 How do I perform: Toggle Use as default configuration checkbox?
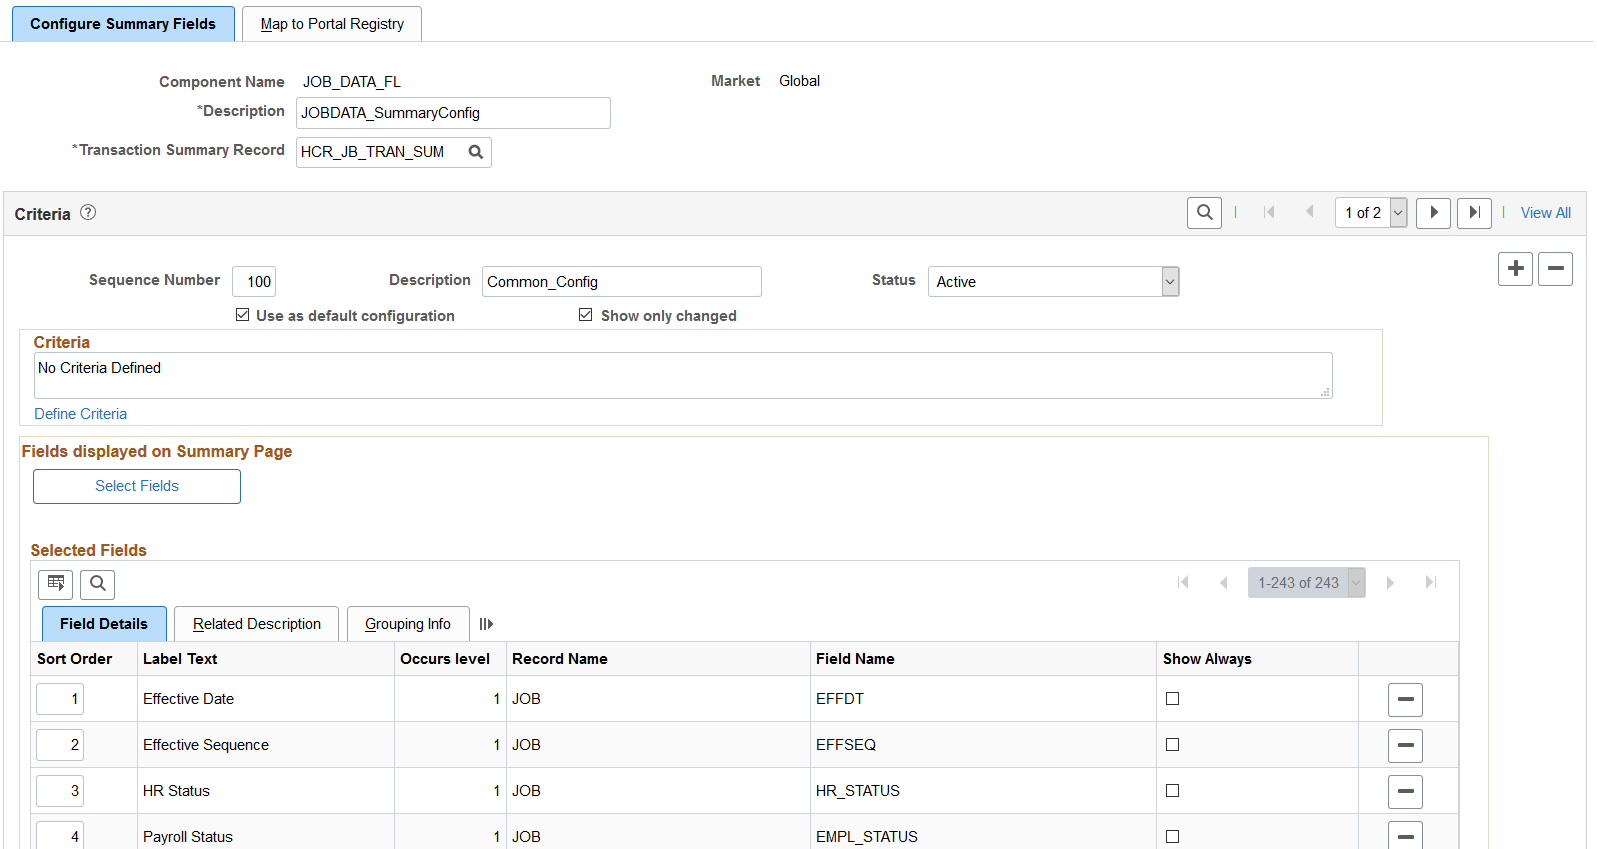tap(242, 315)
